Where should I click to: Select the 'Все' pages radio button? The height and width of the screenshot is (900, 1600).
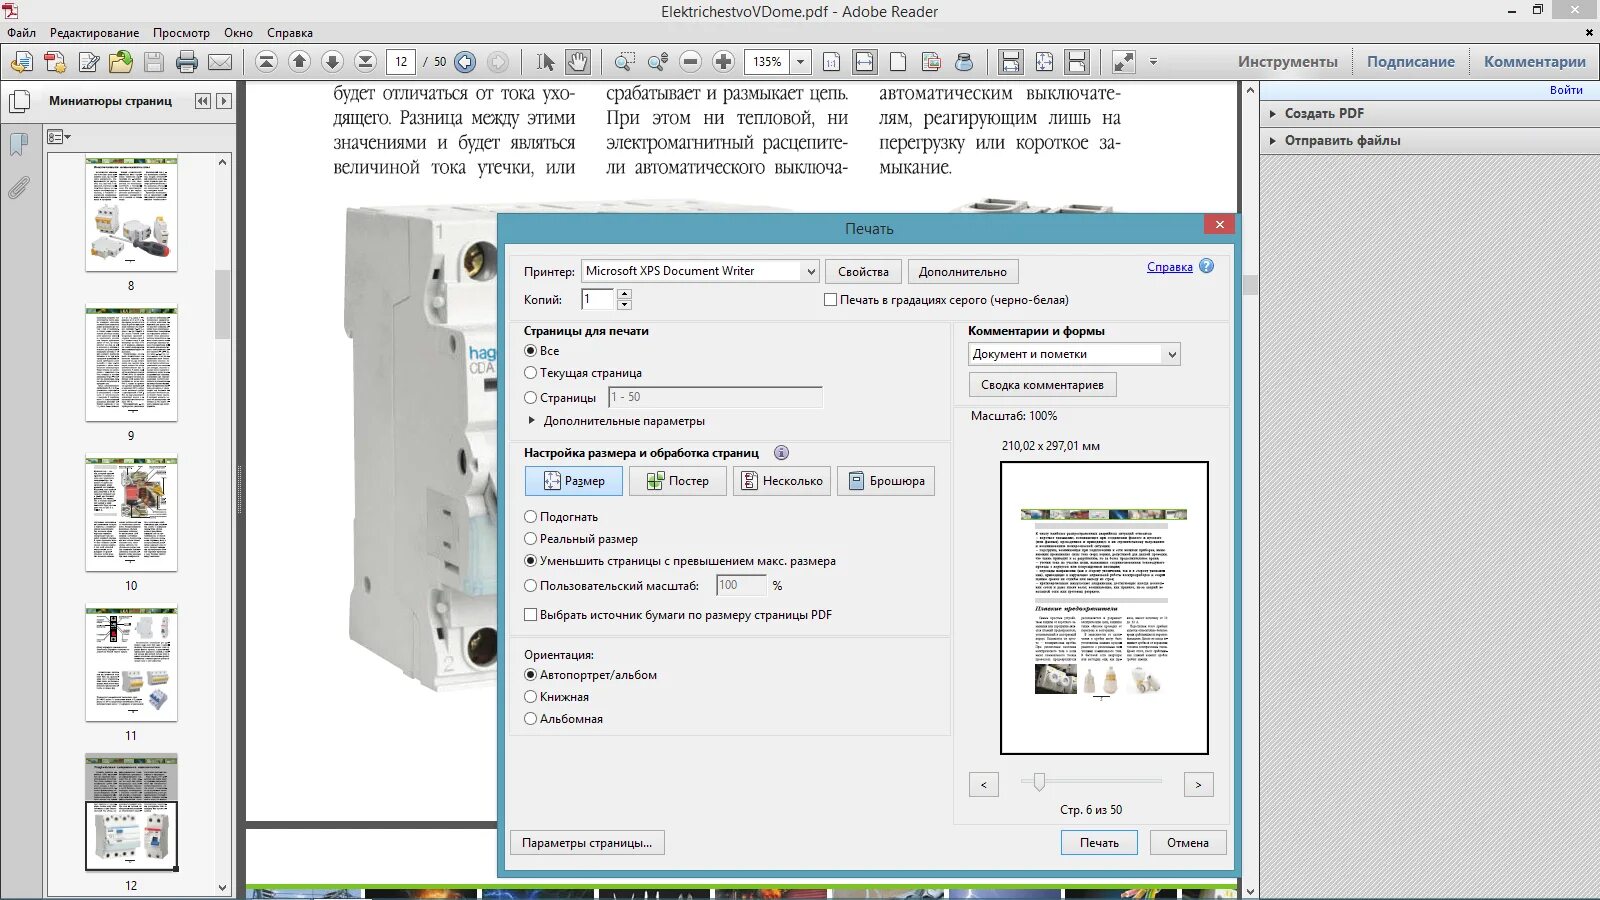[531, 351]
